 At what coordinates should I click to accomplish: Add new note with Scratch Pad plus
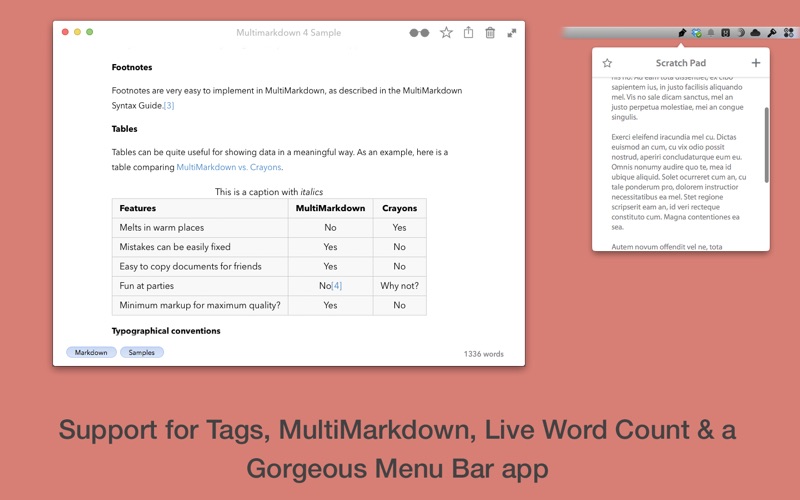click(x=756, y=63)
